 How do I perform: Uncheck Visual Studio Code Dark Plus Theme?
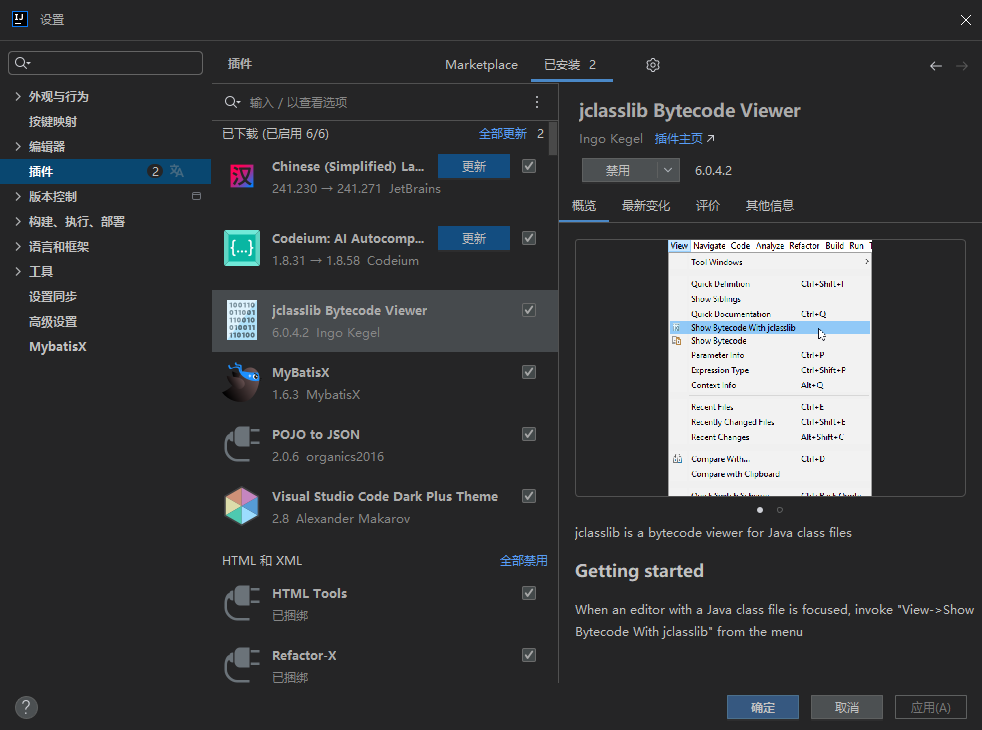(x=529, y=496)
